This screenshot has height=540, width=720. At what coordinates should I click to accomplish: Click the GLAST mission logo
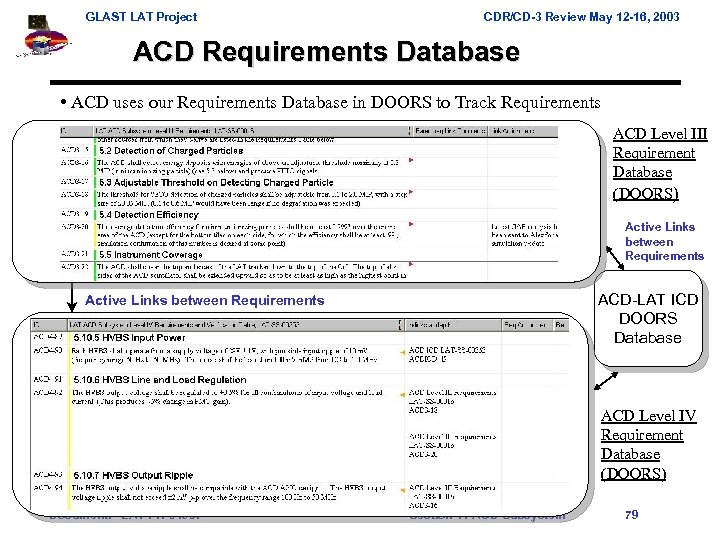[x=43, y=36]
